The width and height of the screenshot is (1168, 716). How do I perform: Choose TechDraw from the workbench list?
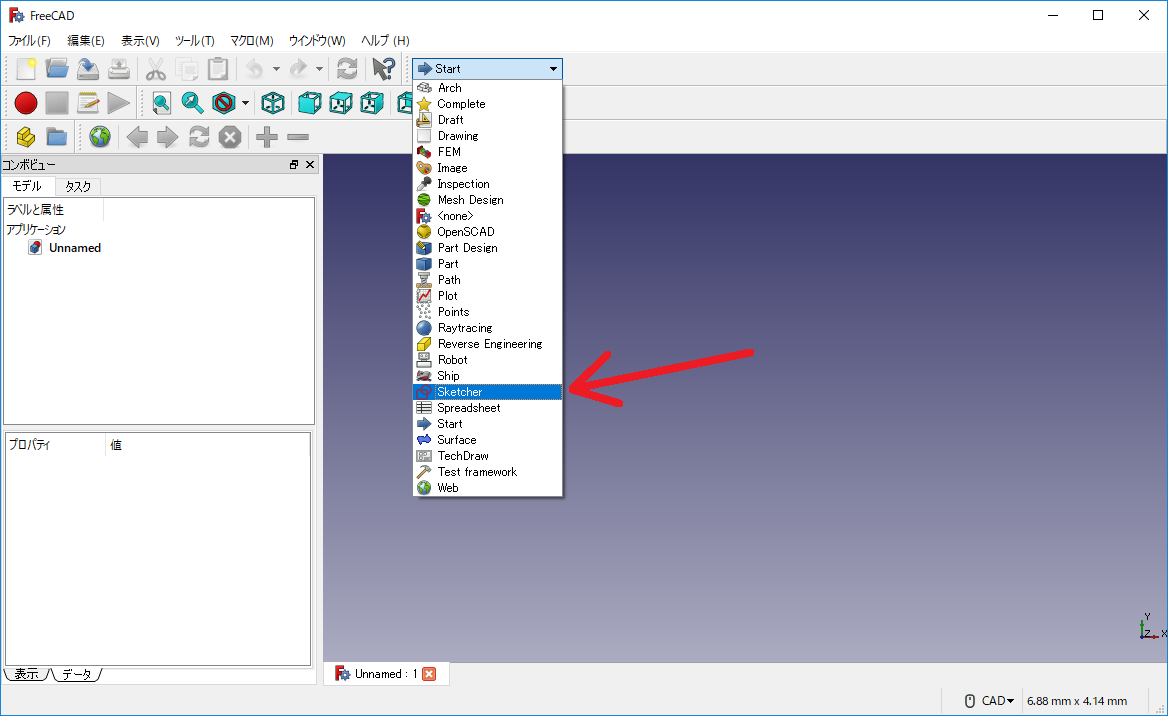tap(487, 456)
